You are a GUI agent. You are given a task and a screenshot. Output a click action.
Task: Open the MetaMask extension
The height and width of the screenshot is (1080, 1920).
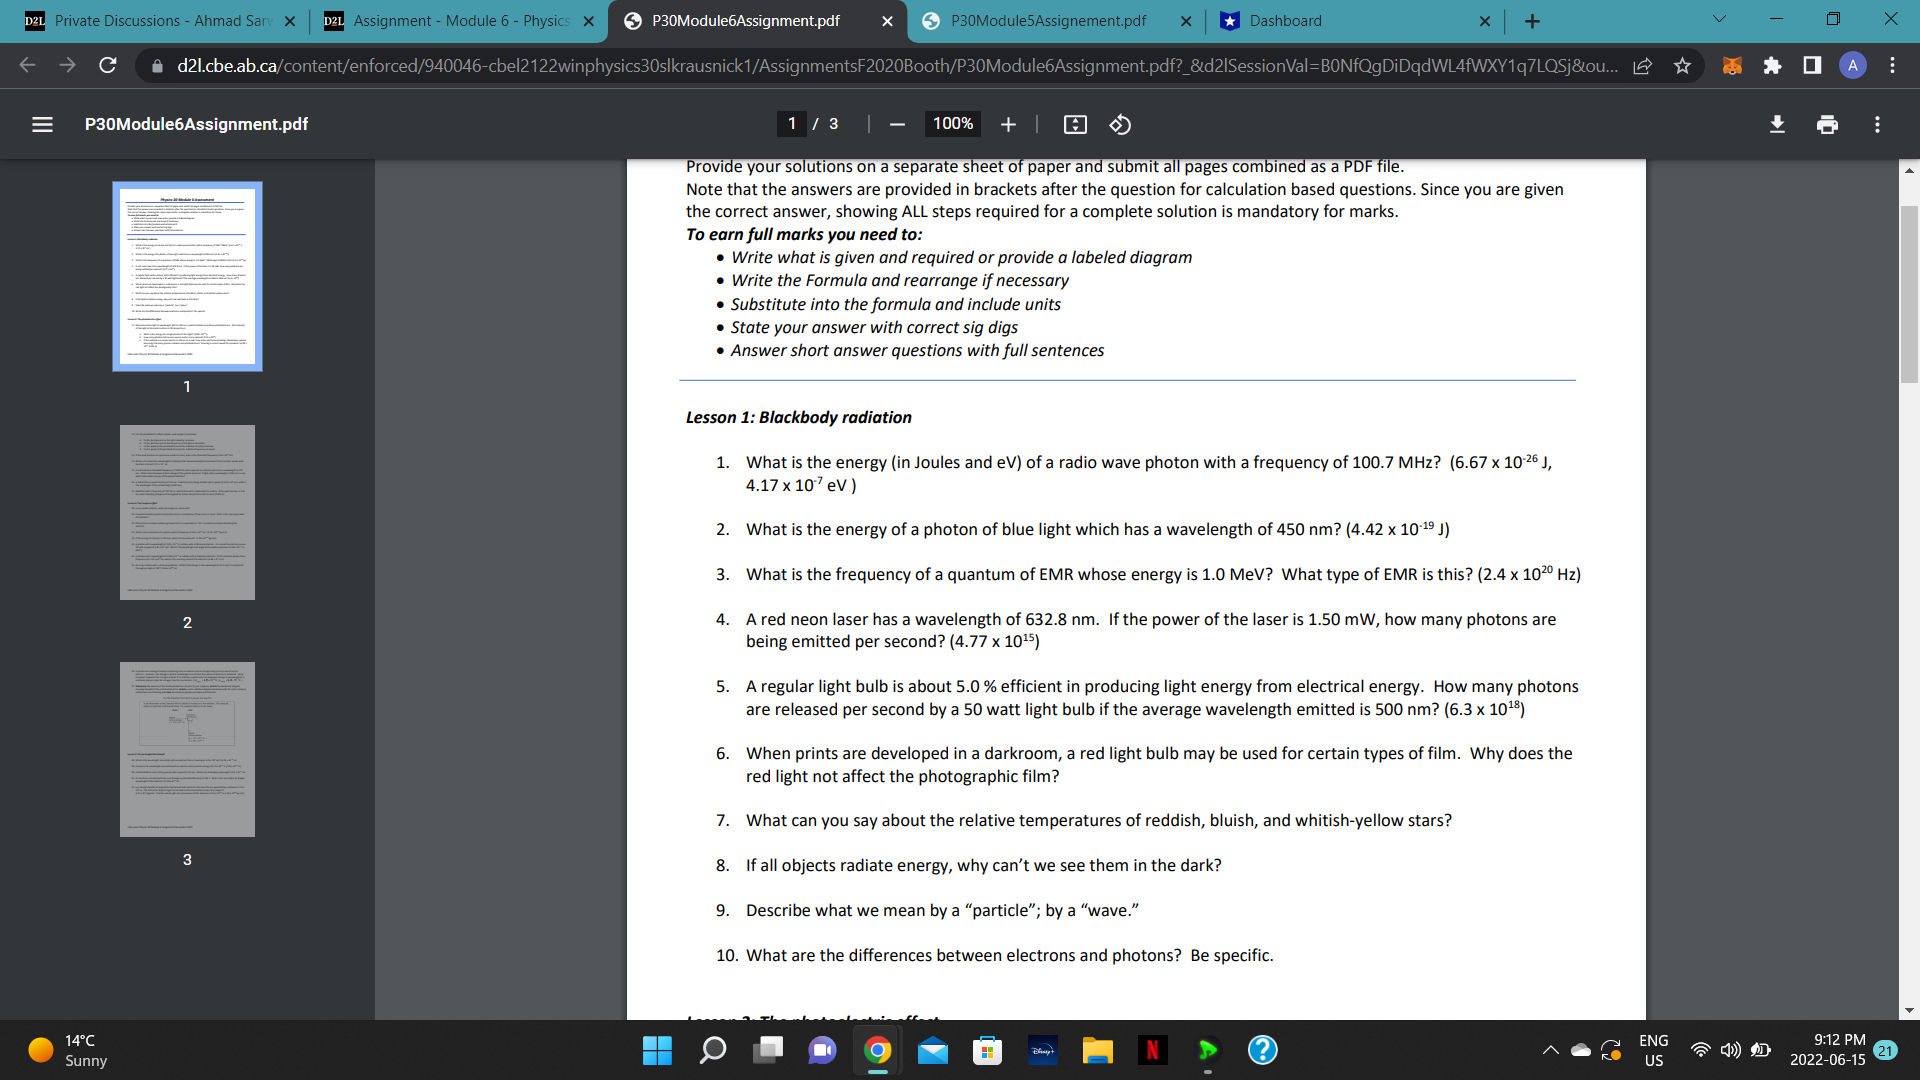(x=1731, y=65)
